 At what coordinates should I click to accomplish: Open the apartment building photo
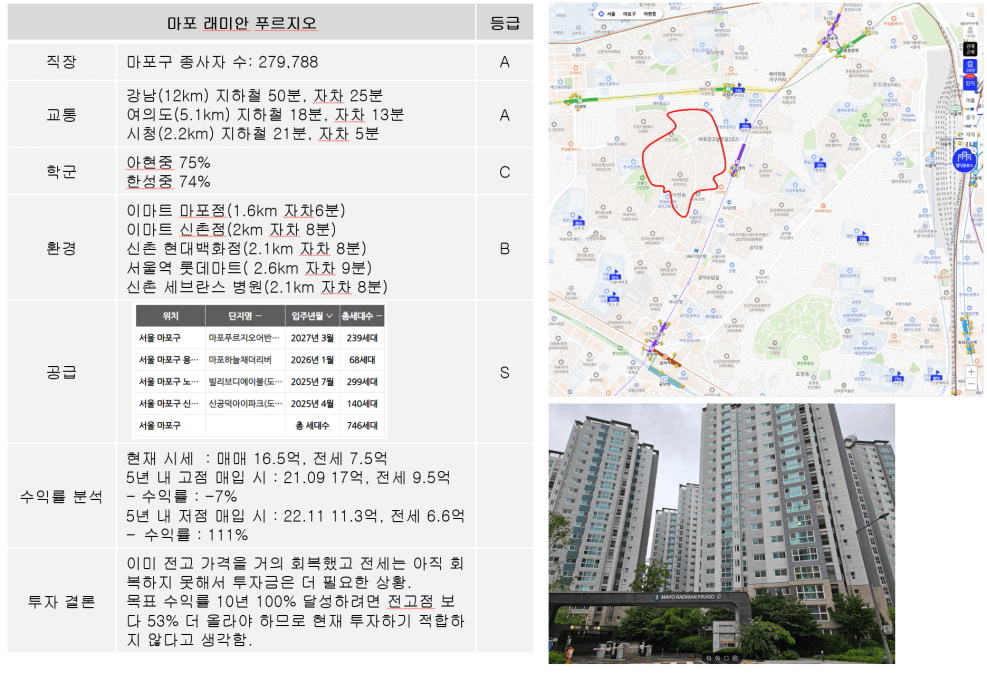(x=721, y=534)
